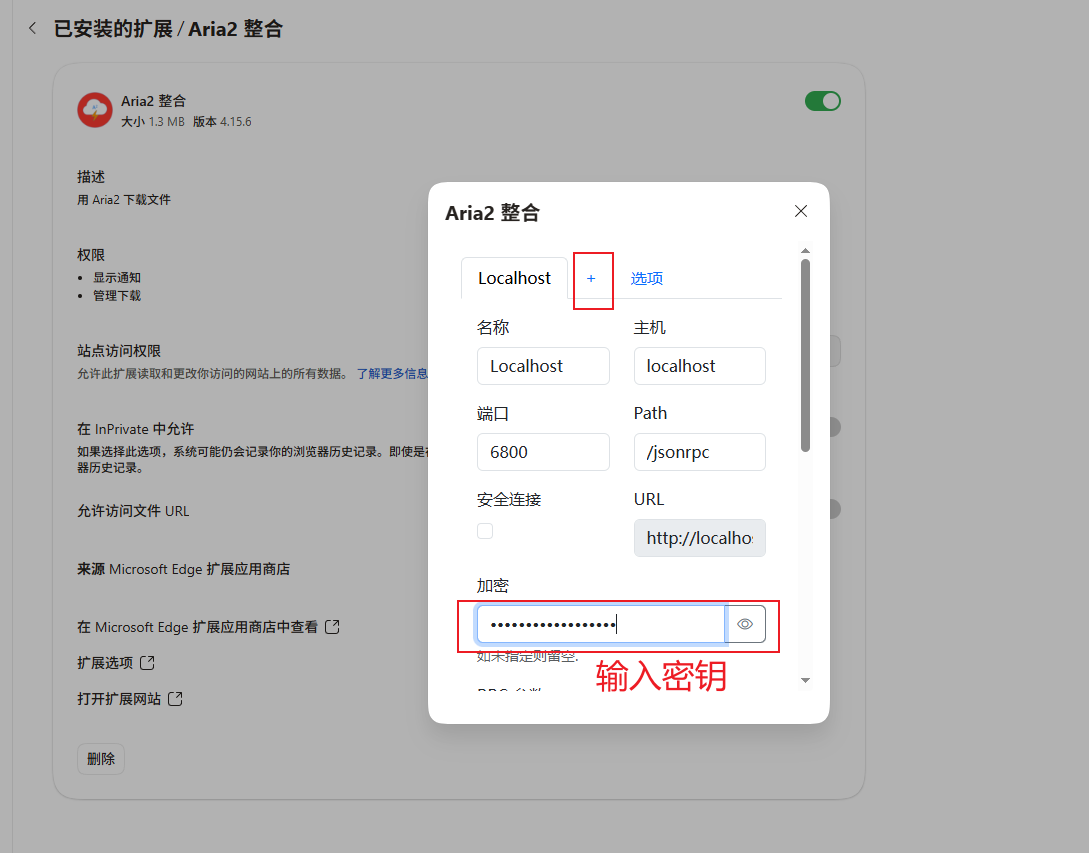Click the Aria2 整合 dialog title
The height and width of the screenshot is (853, 1089).
pyautogui.click(x=492, y=213)
